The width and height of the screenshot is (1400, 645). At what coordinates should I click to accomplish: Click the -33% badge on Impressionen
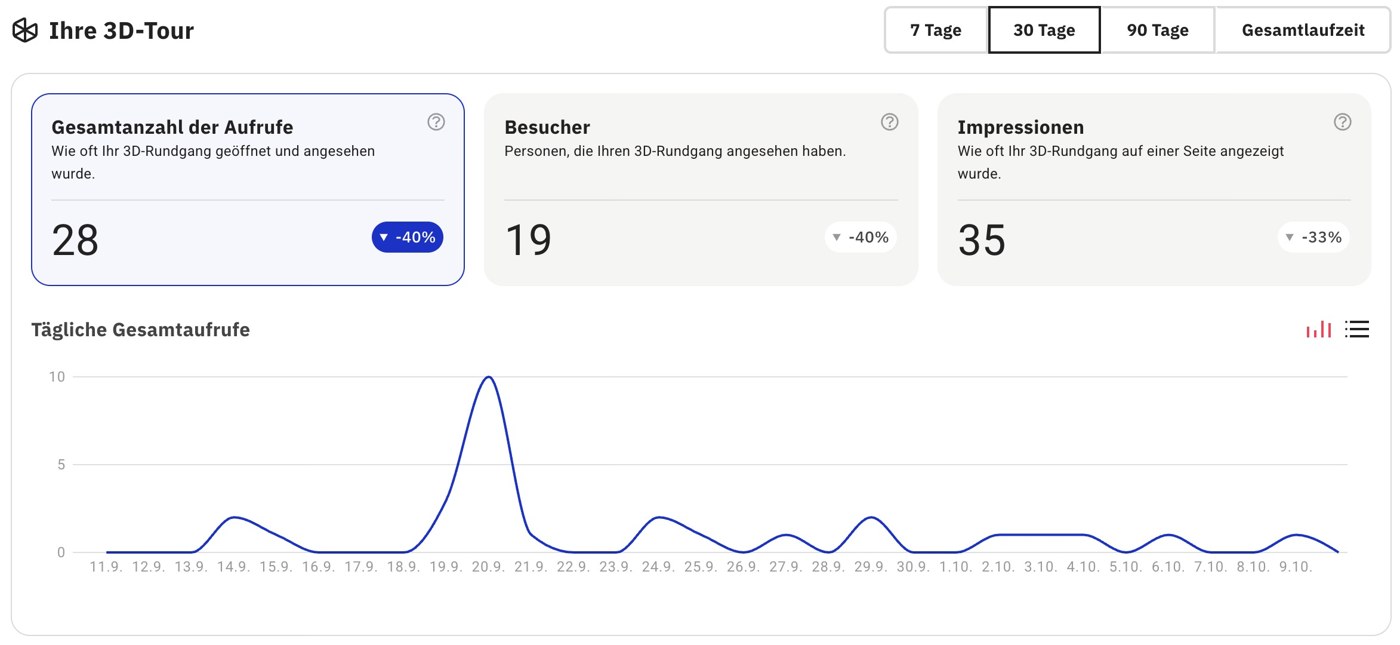[1314, 238]
